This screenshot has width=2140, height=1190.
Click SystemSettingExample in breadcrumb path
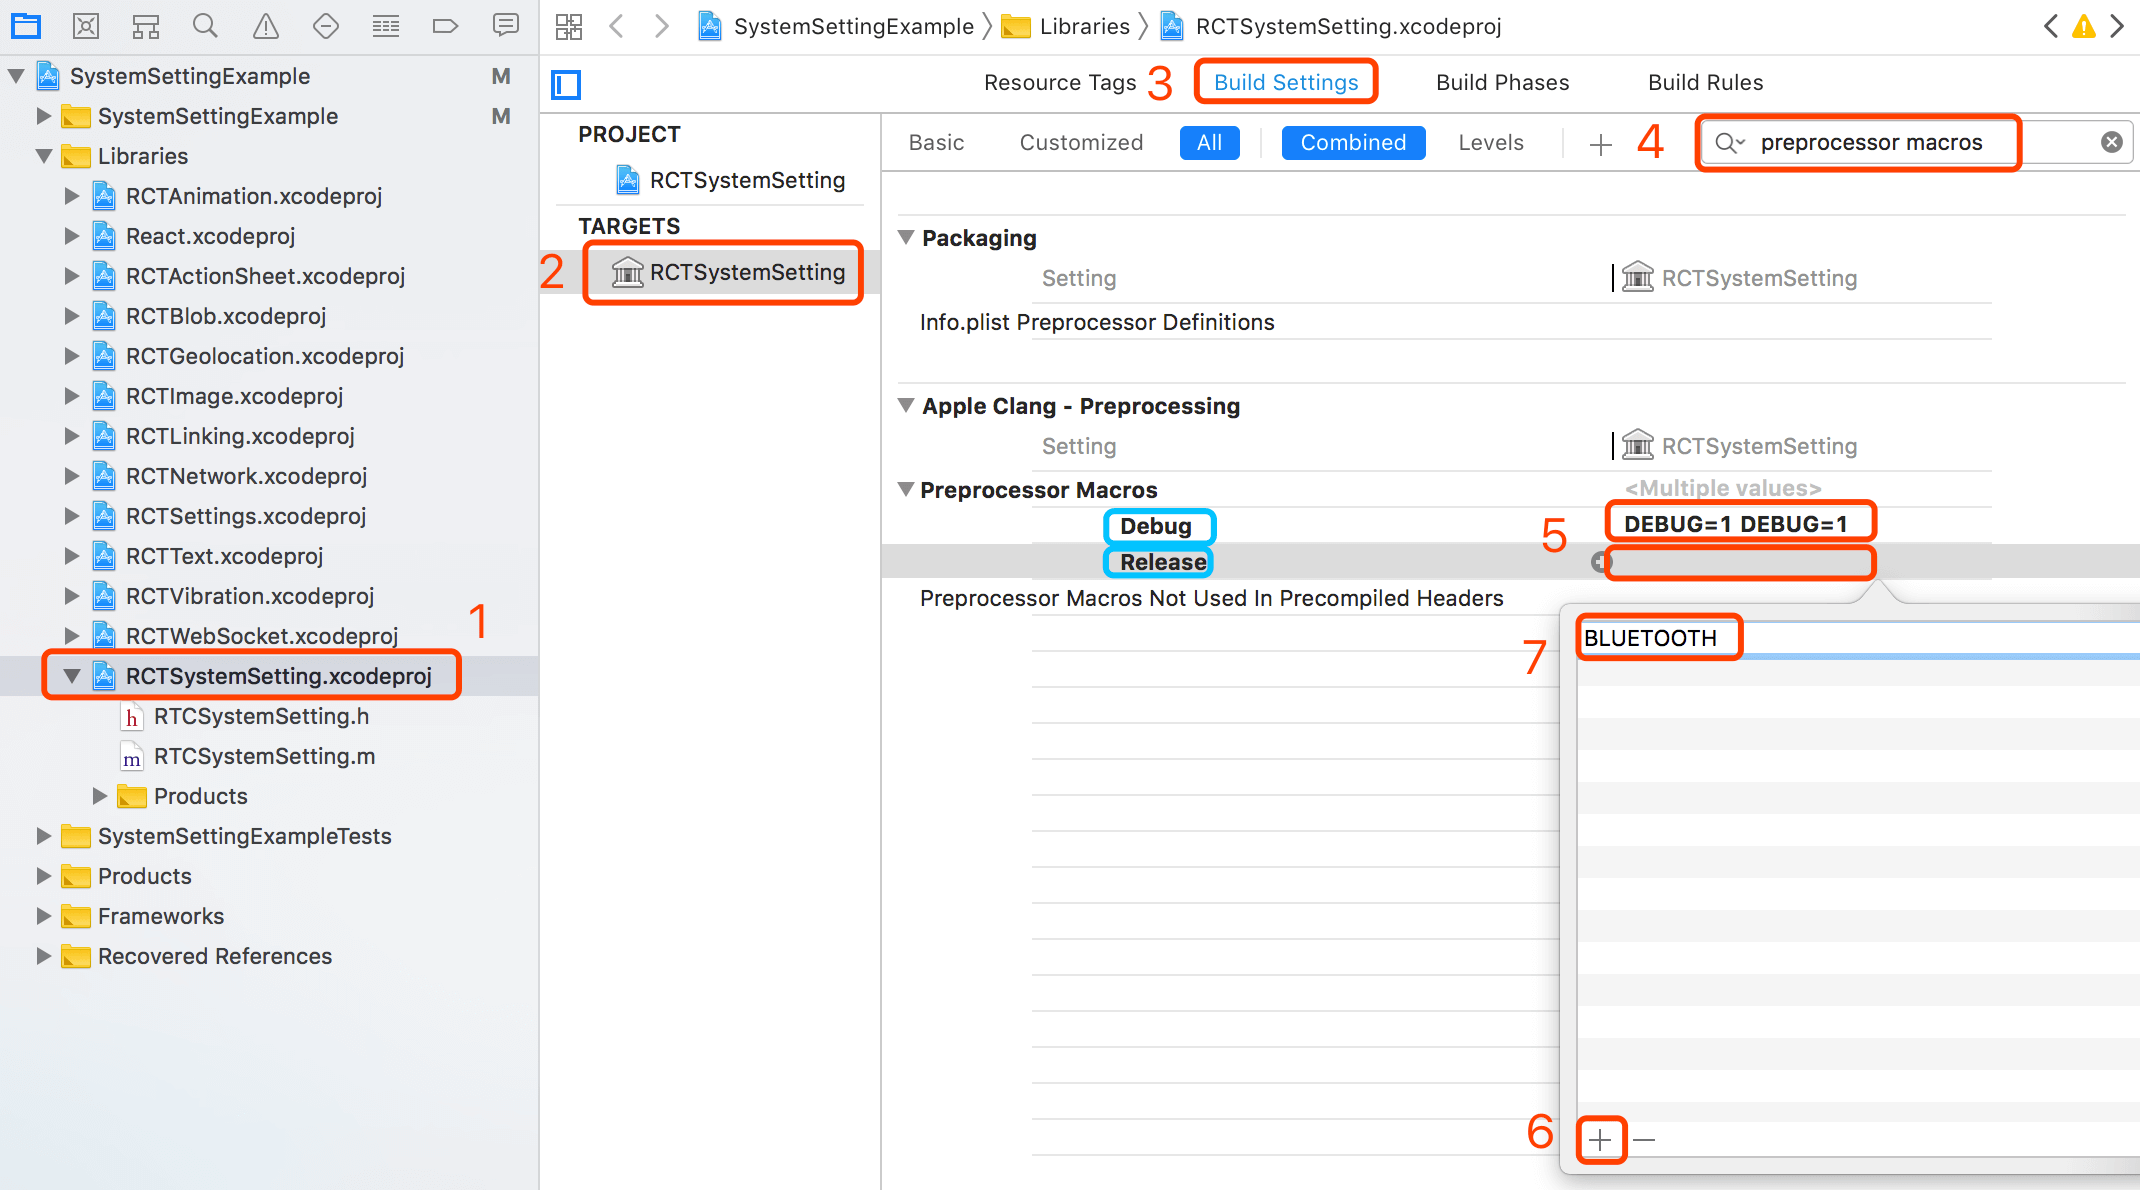click(x=837, y=26)
